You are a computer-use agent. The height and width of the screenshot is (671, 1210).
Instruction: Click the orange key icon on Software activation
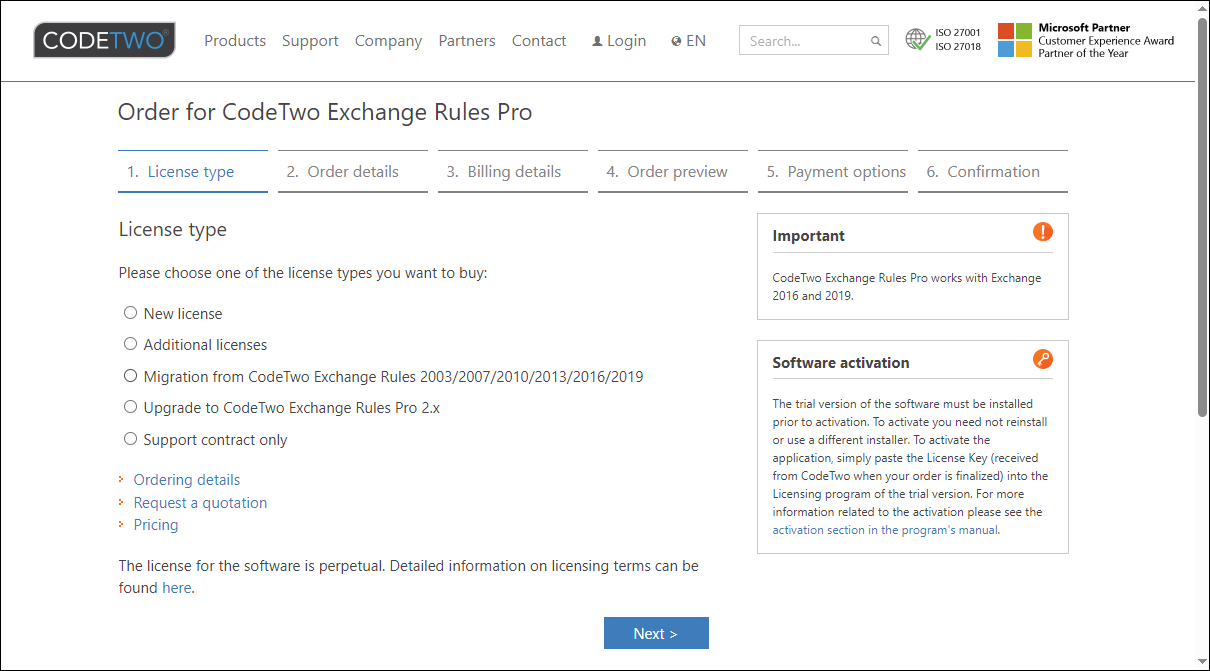click(x=1043, y=359)
